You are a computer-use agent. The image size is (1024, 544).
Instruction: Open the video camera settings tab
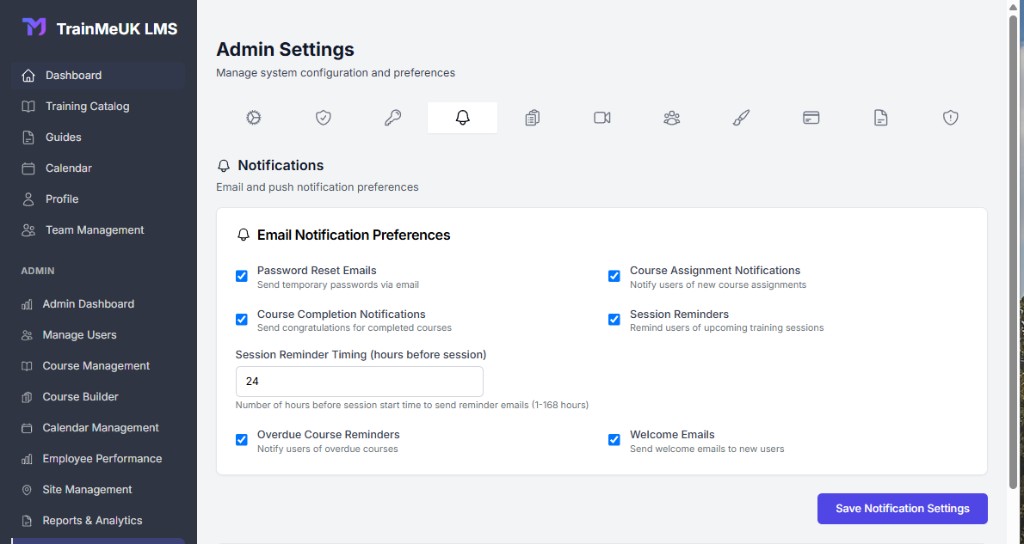(602, 118)
